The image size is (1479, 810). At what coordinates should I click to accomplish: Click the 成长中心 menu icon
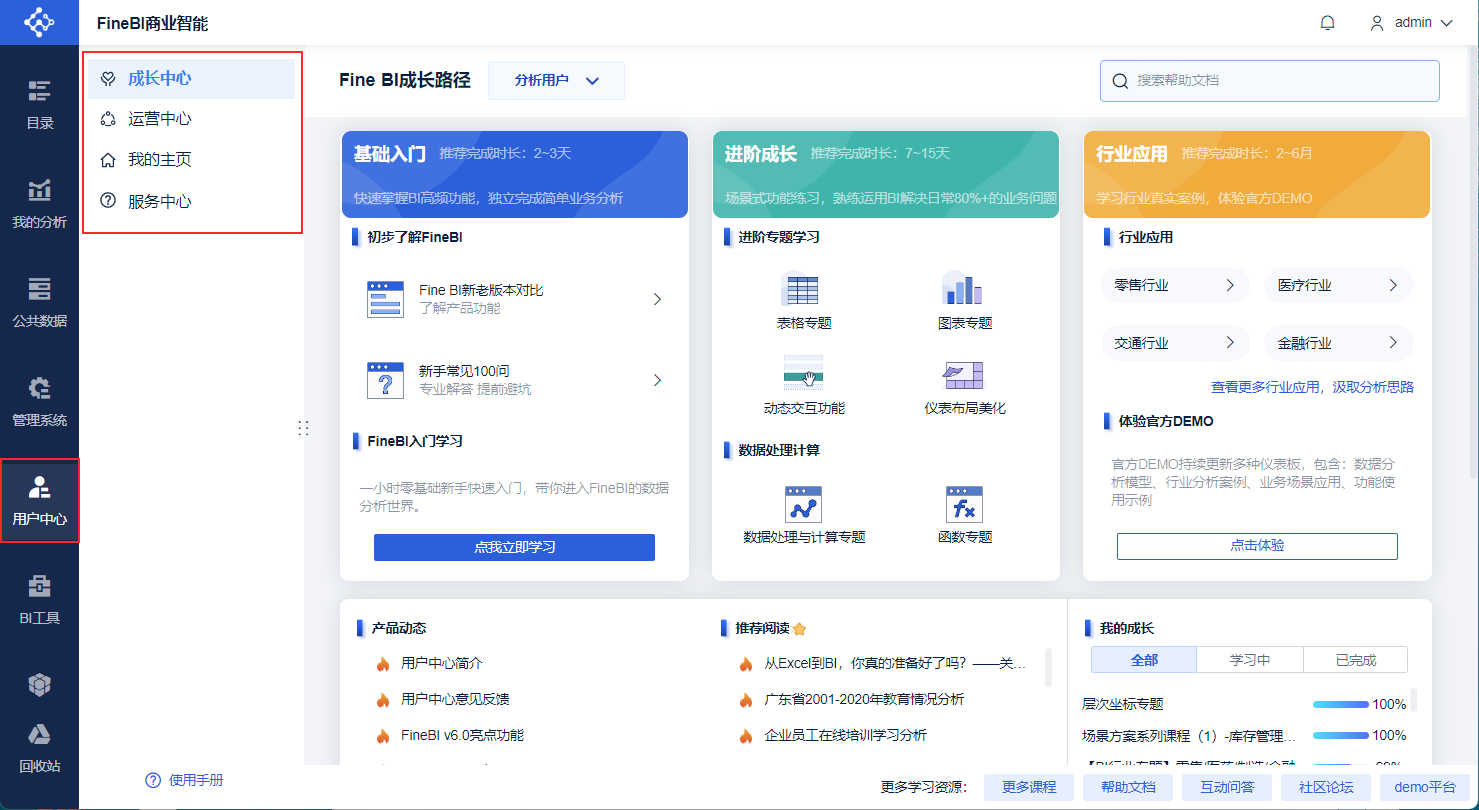[108, 78]
